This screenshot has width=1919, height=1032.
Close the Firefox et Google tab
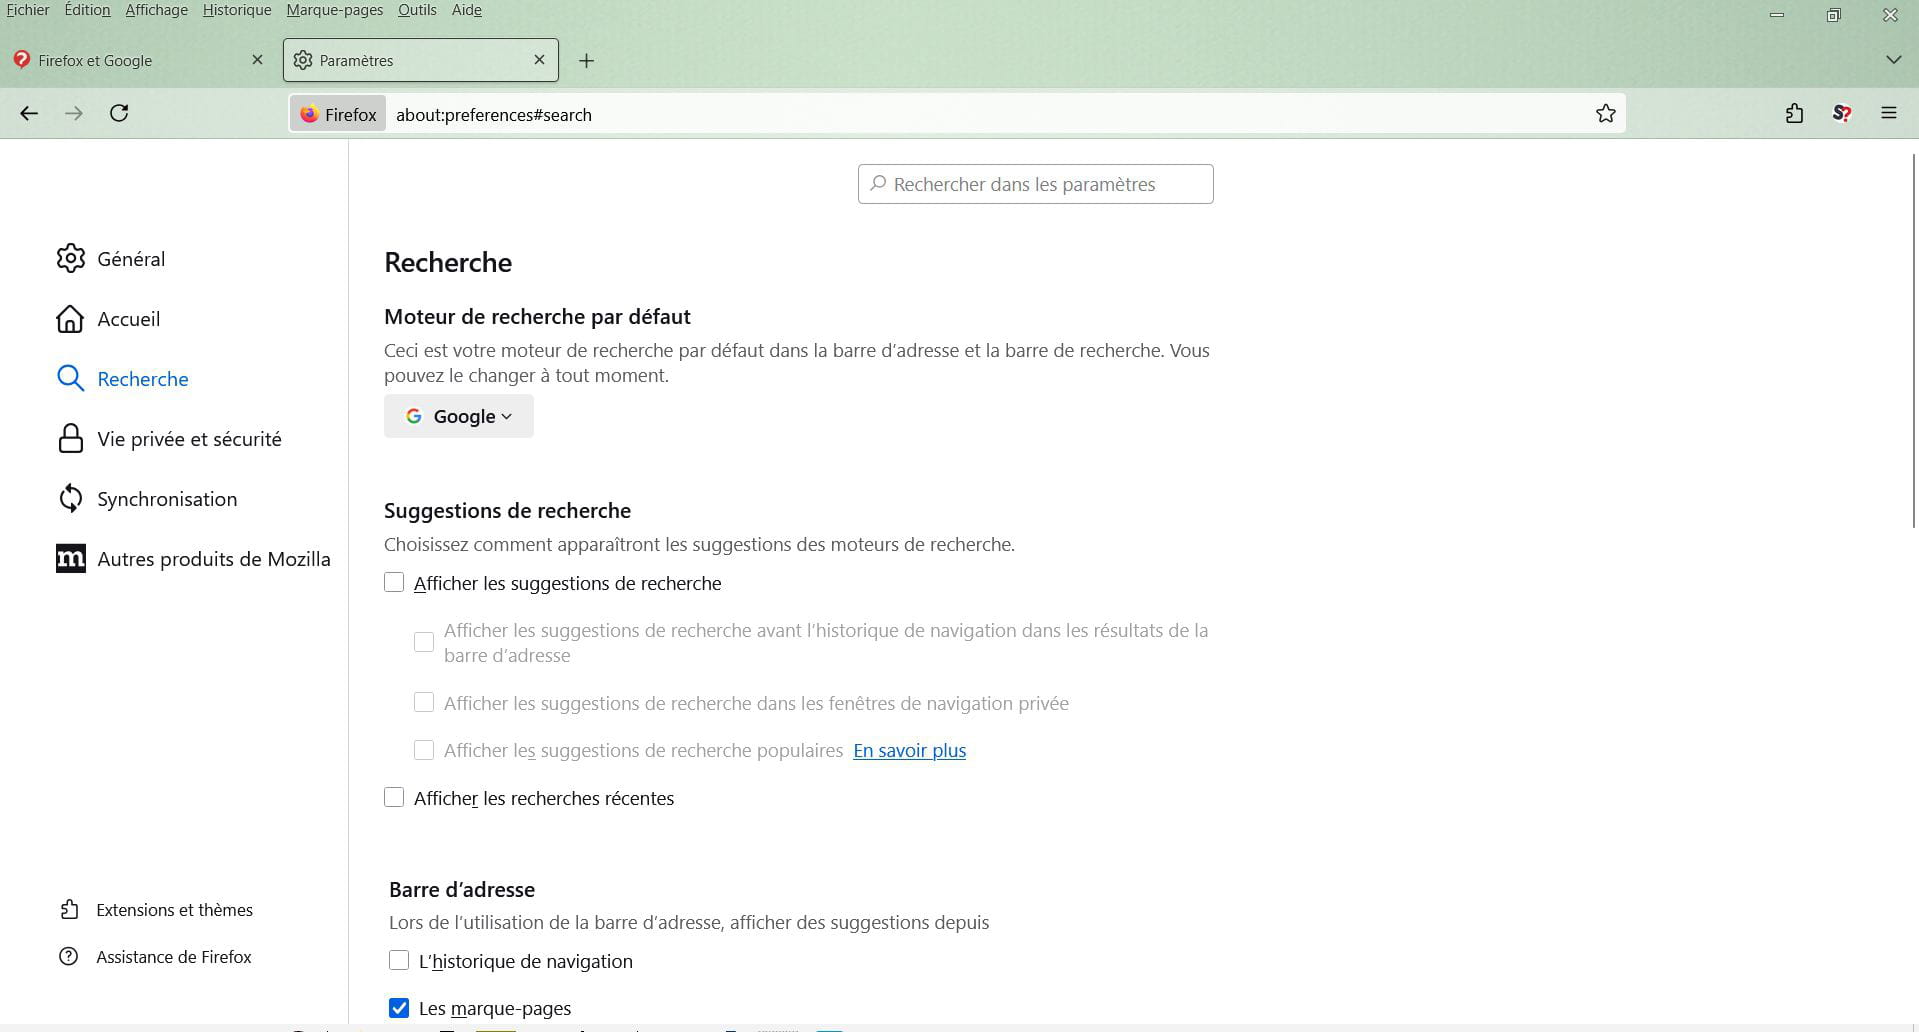point(257,60)
